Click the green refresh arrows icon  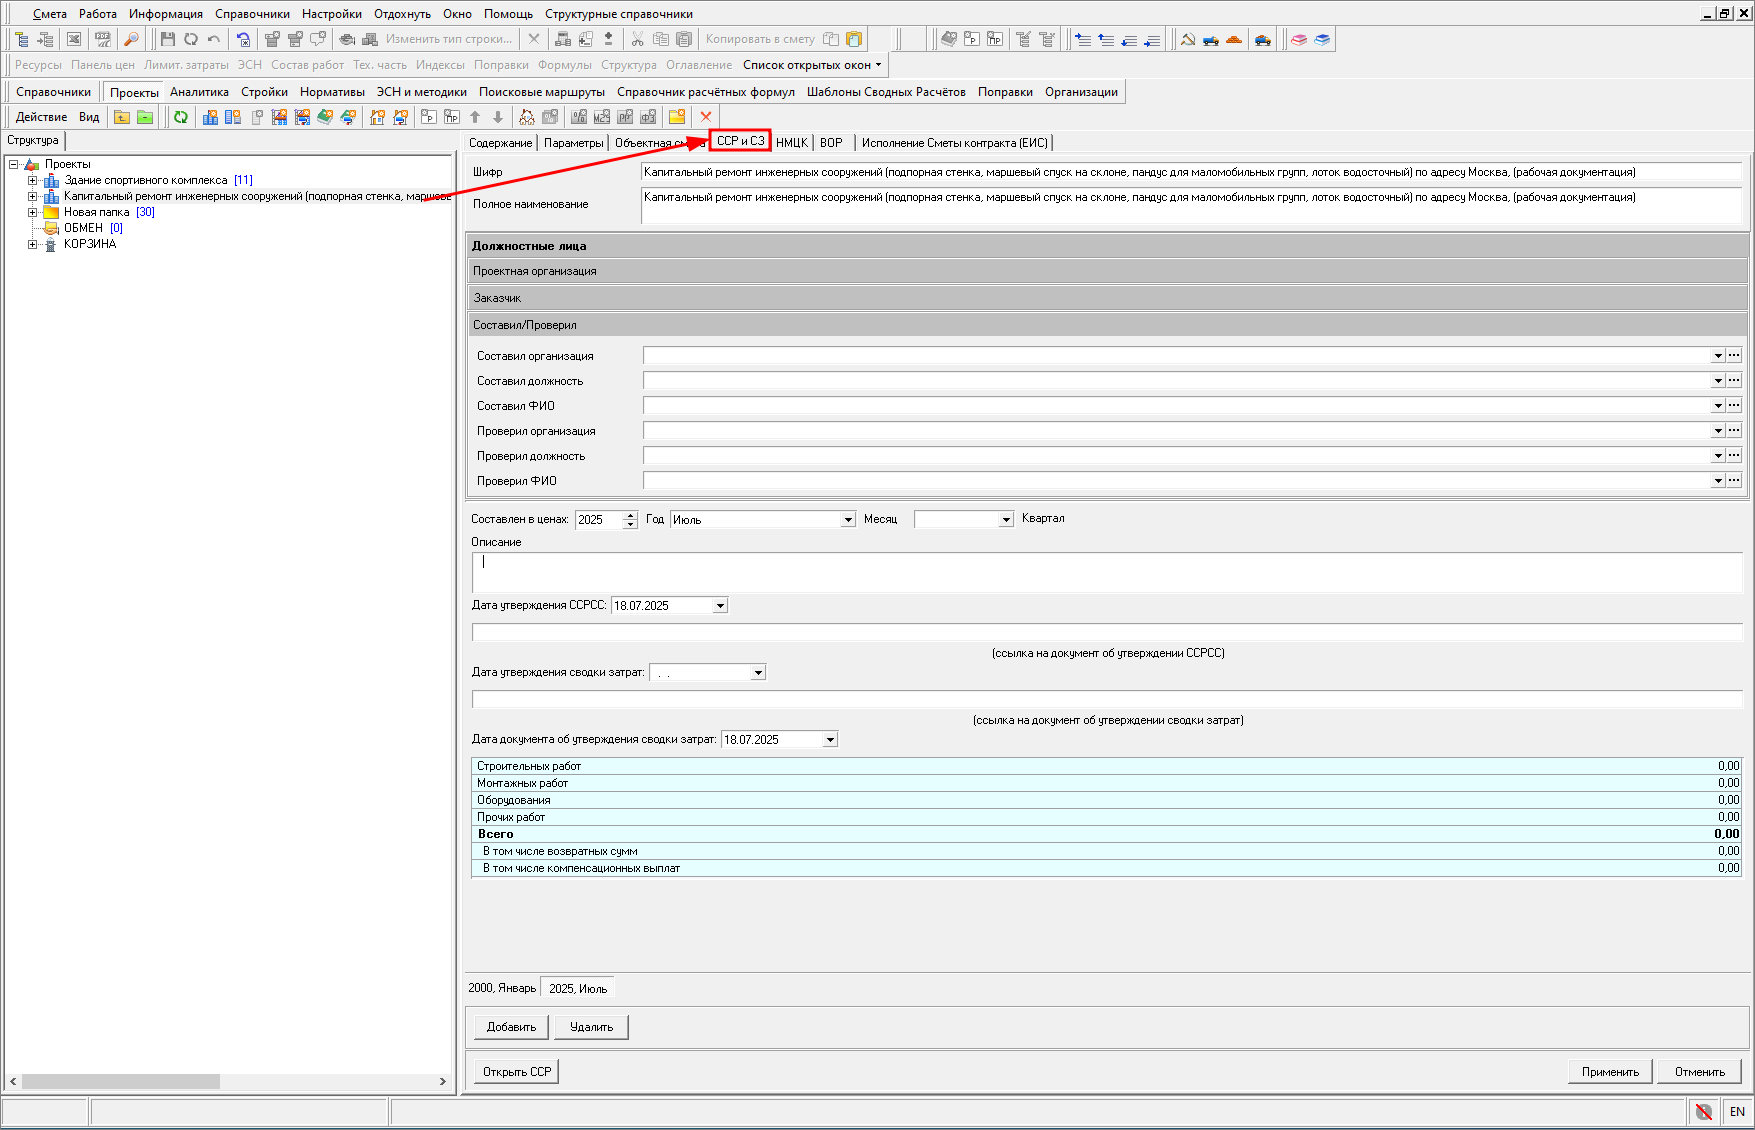coord(181,117)
